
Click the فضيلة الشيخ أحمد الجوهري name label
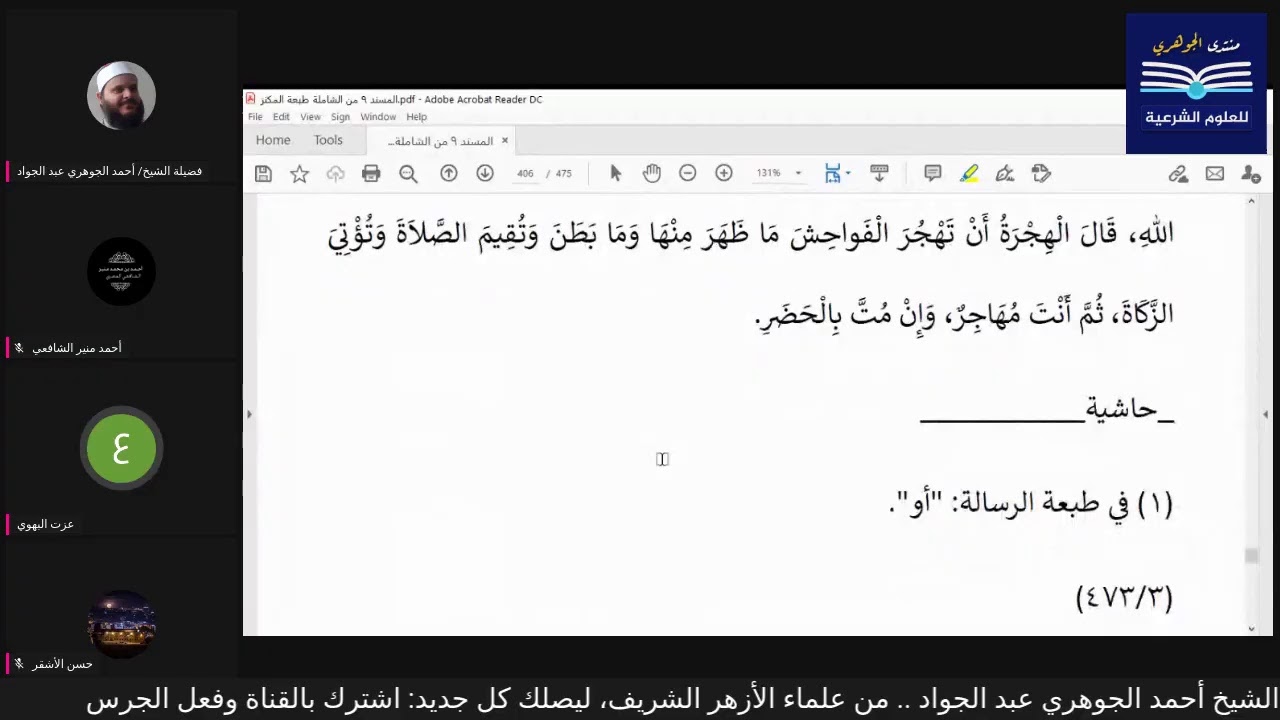tap(109, 171)
